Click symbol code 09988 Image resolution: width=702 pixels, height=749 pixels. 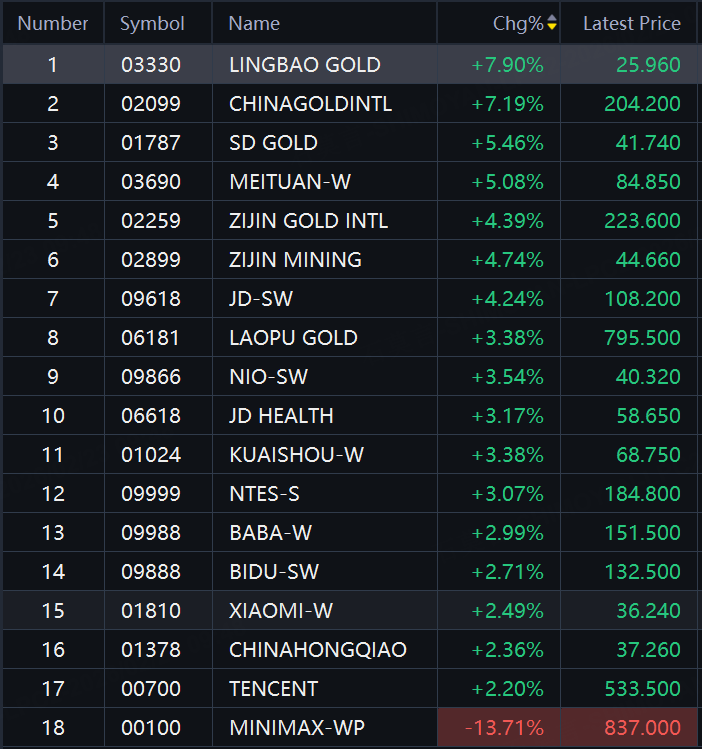point(151,533)
